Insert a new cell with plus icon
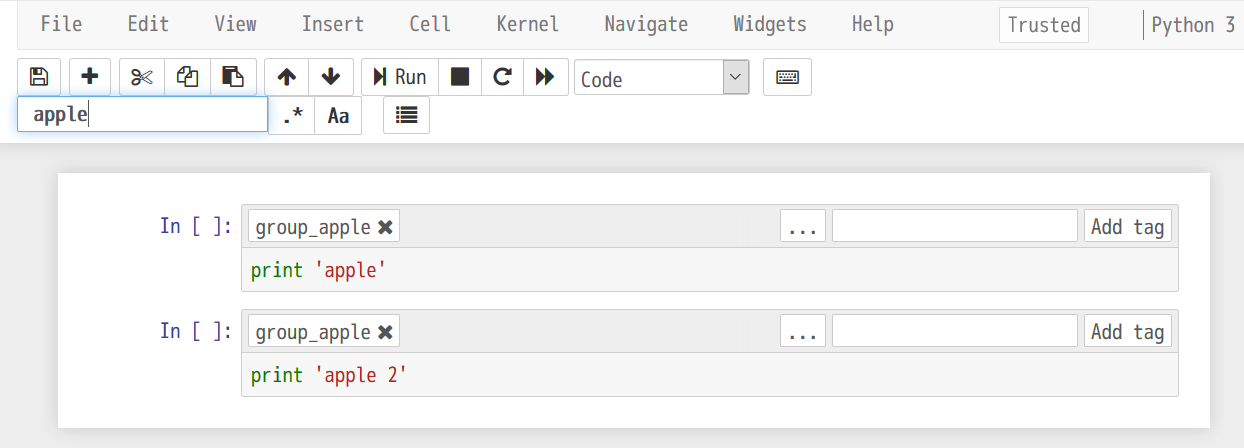Image resolution: width=1244 pixels, height=448 pixels. 90,77
